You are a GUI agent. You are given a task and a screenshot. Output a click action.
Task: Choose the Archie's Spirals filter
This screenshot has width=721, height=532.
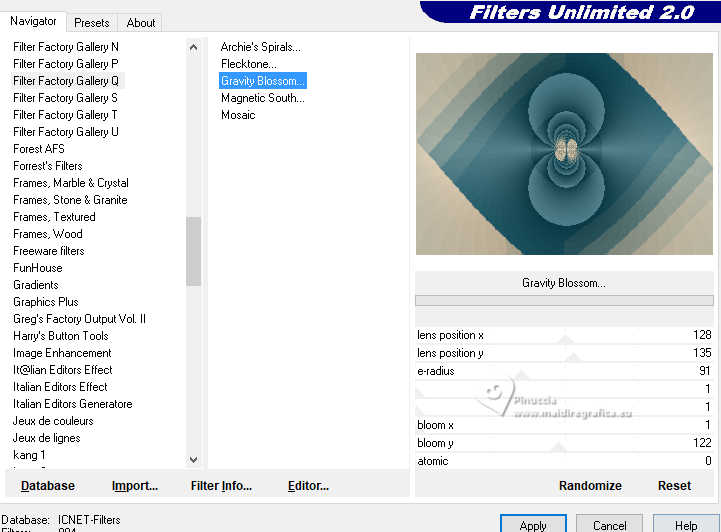click(261, 47)
